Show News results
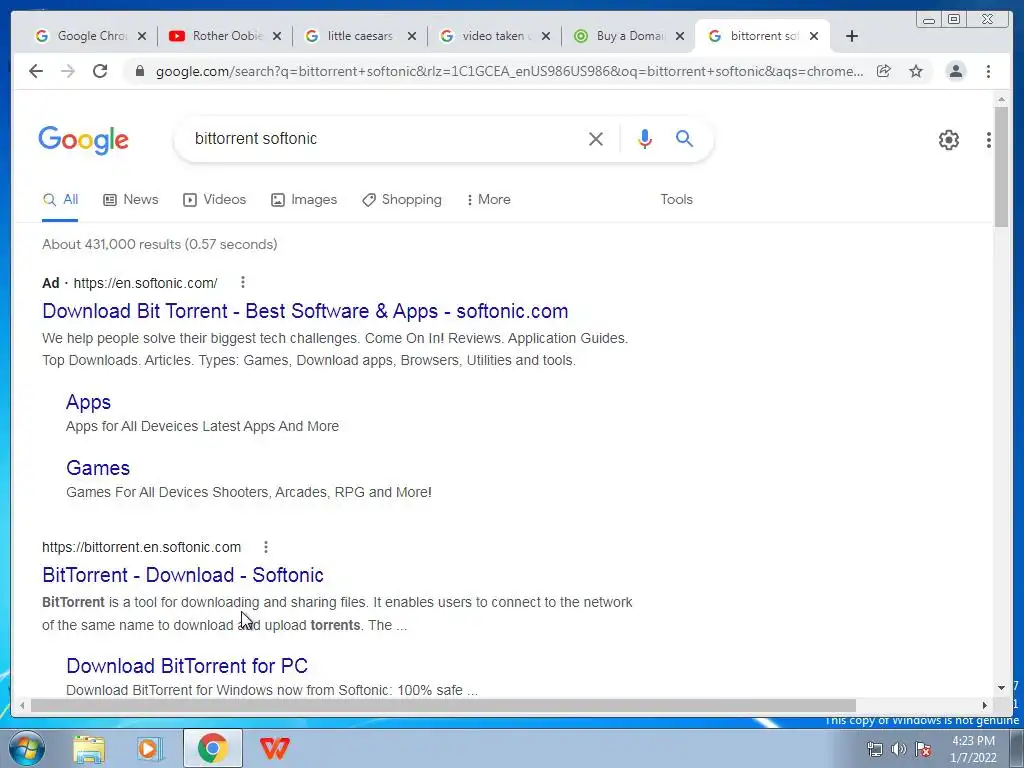 (131, 200)
